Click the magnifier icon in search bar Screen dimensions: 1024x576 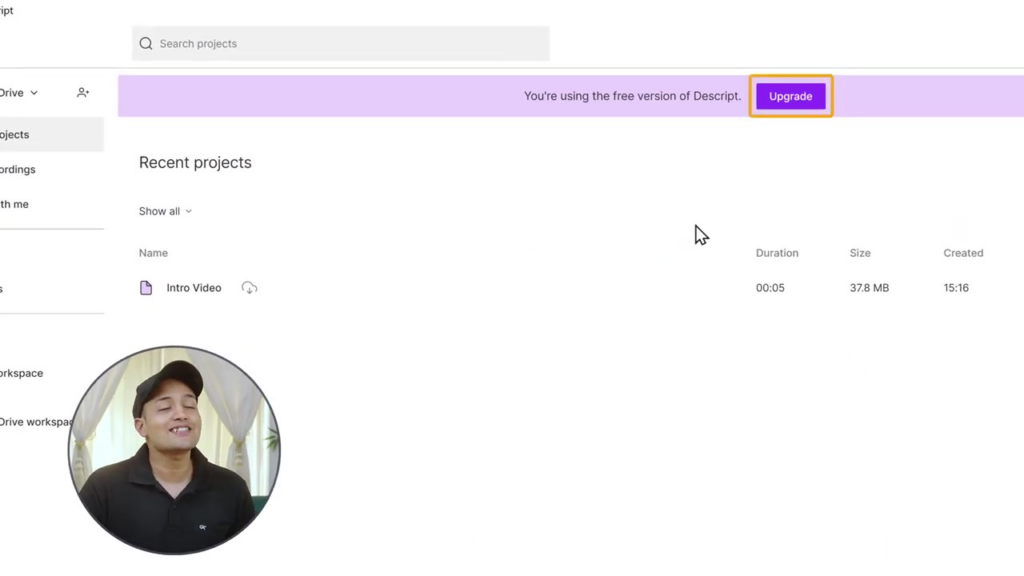pyautogui.click(x=146, y=43)
